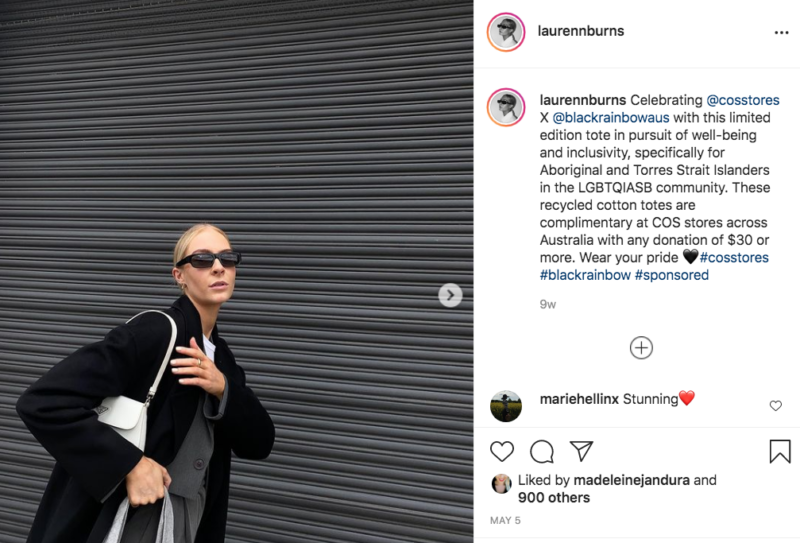Image resolution: width=800 pixels, height=543 pixels.
Task: View madeleinejandura's profile from likes
Action: pos(631,480)
